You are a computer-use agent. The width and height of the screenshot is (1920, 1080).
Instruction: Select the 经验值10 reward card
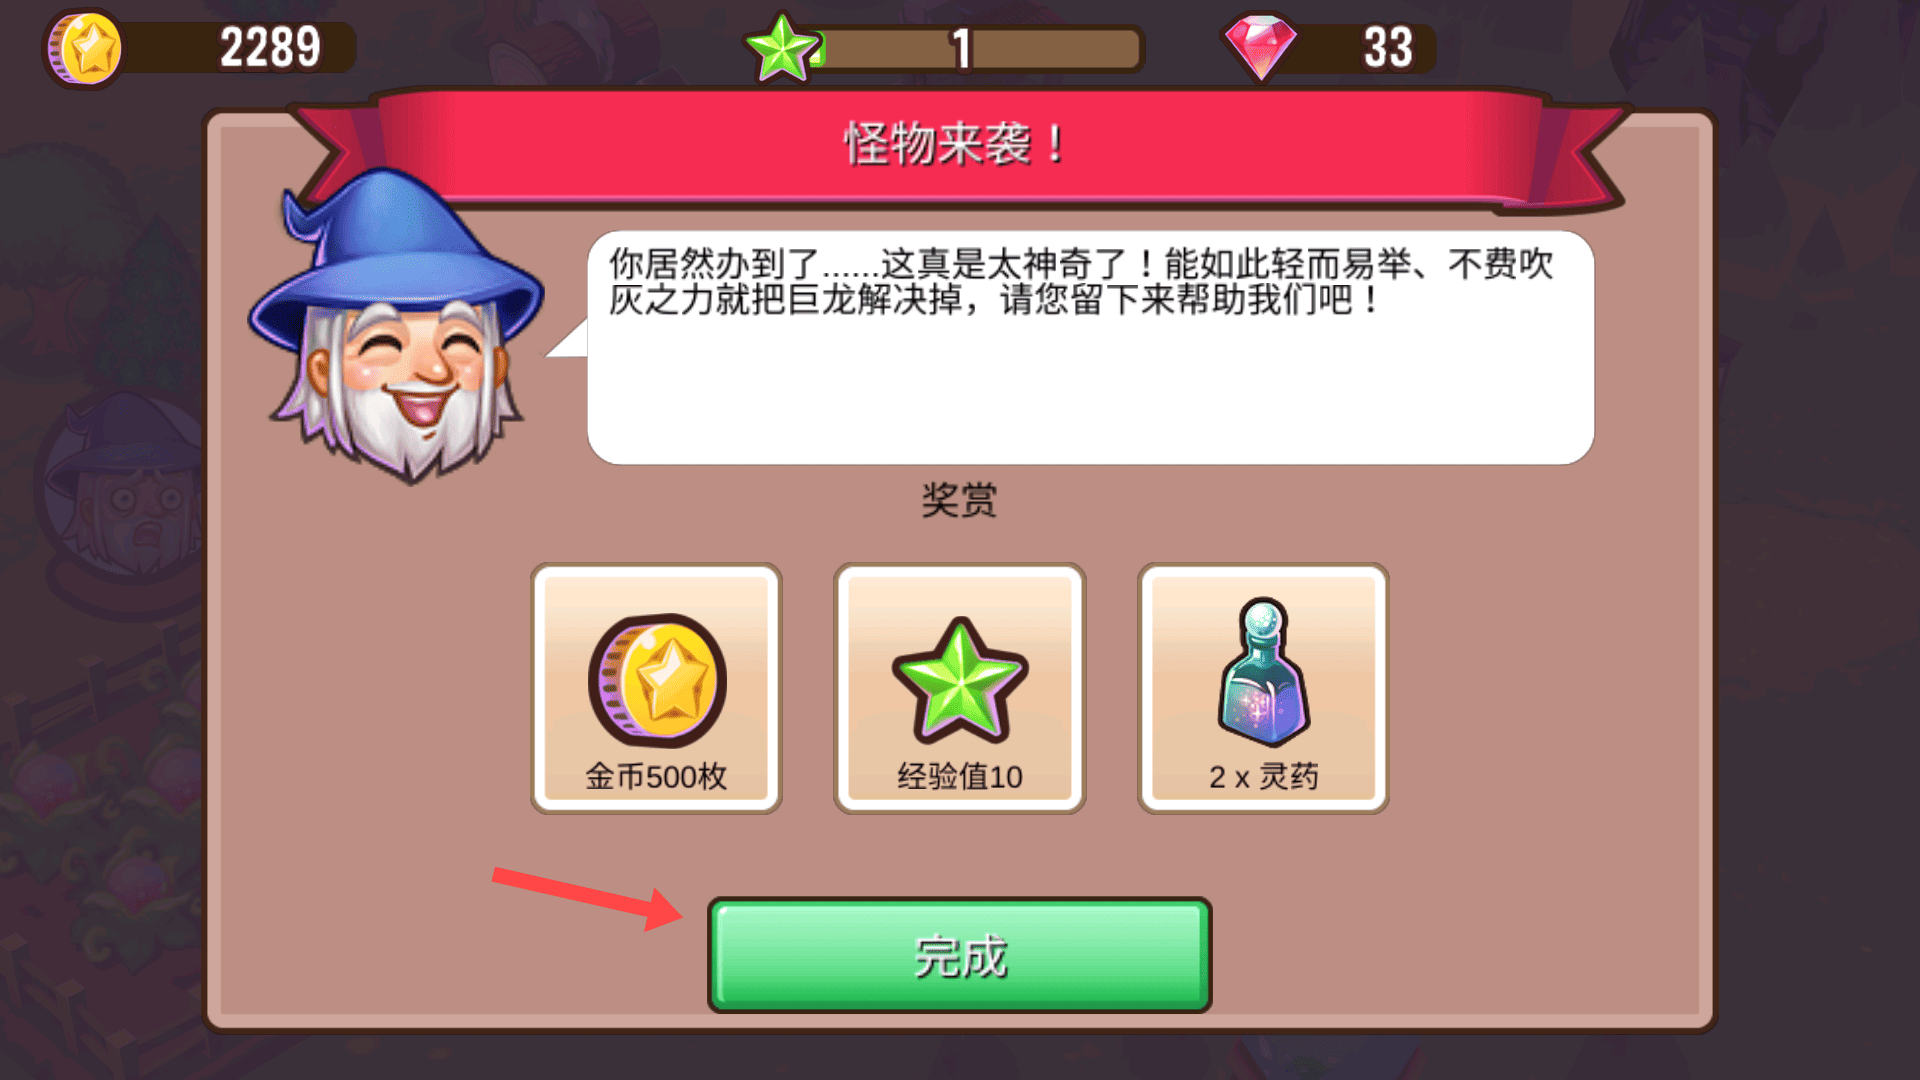[959, 688]
